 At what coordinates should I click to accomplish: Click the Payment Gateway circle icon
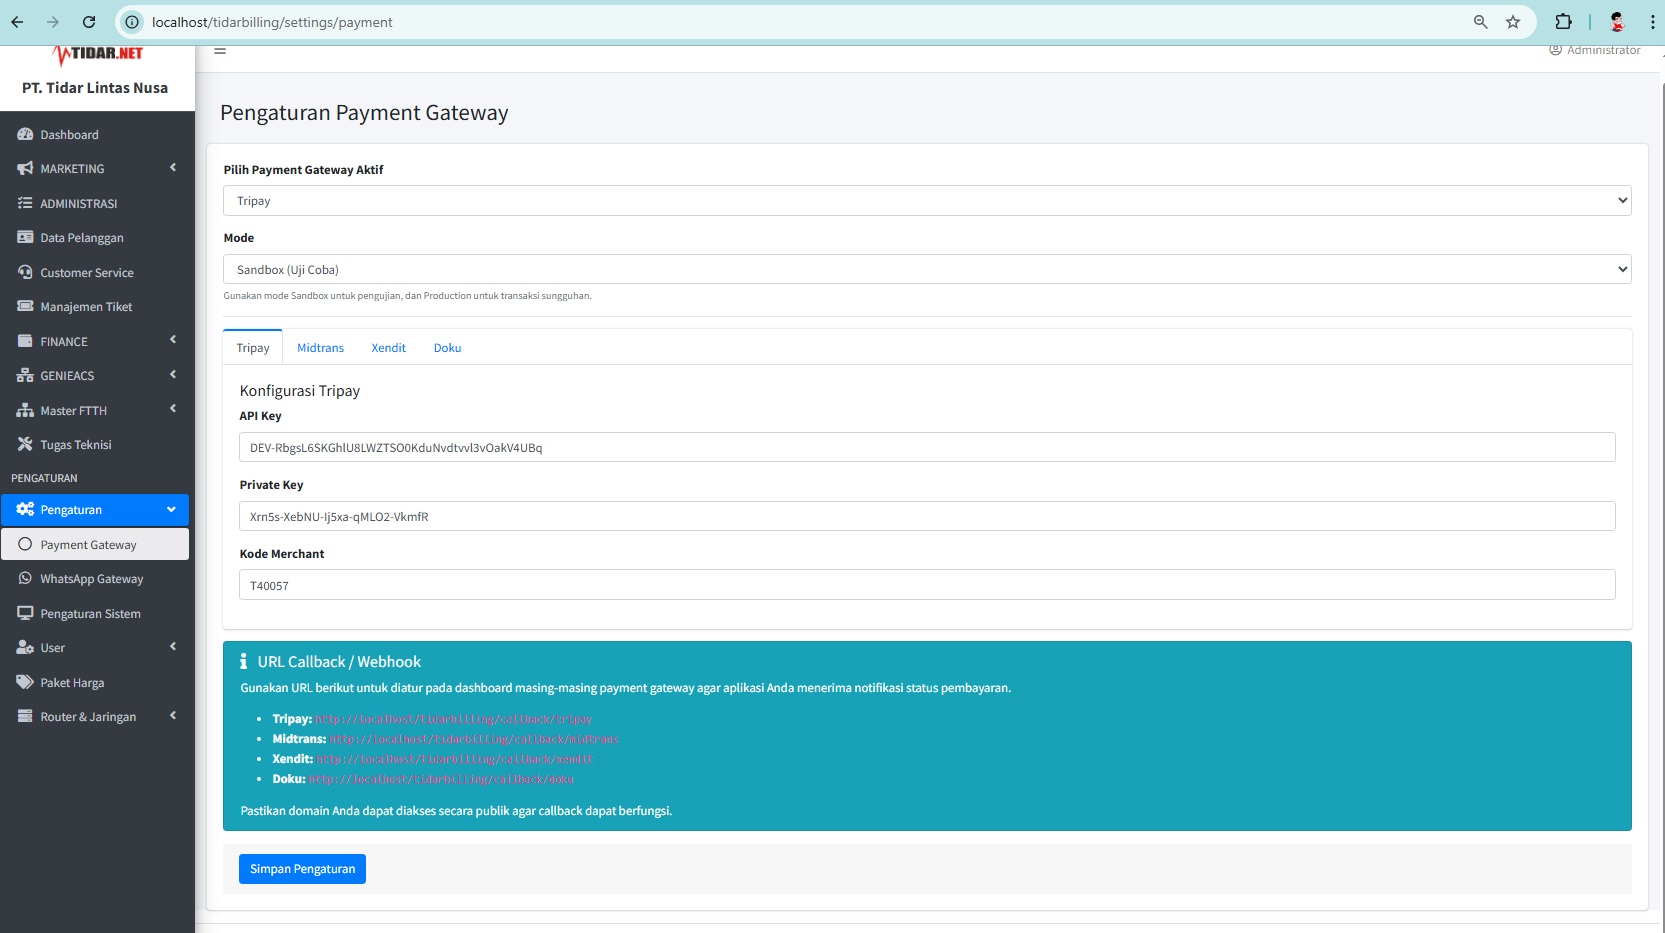(25, 544)
